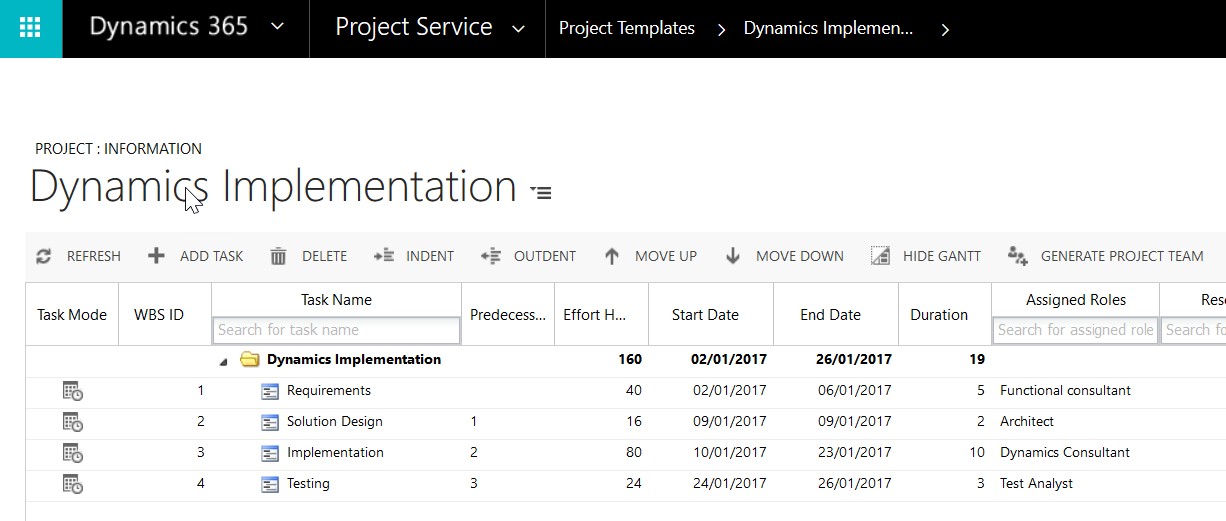Sort by Task Mode column header
The height and width of the screenshot is (521, 1226).
tap(72, 314)
